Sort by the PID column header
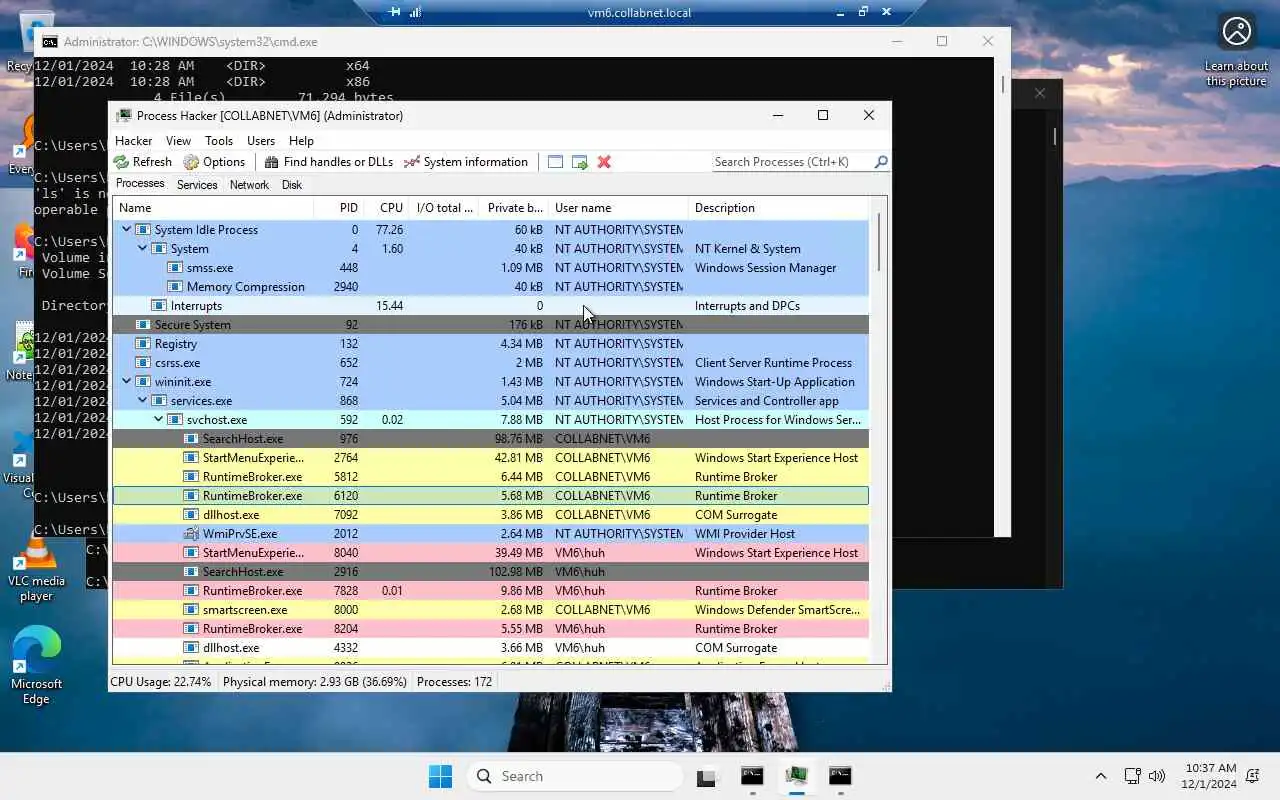Screen dimensions: 1280x800 tap(339, 208)
